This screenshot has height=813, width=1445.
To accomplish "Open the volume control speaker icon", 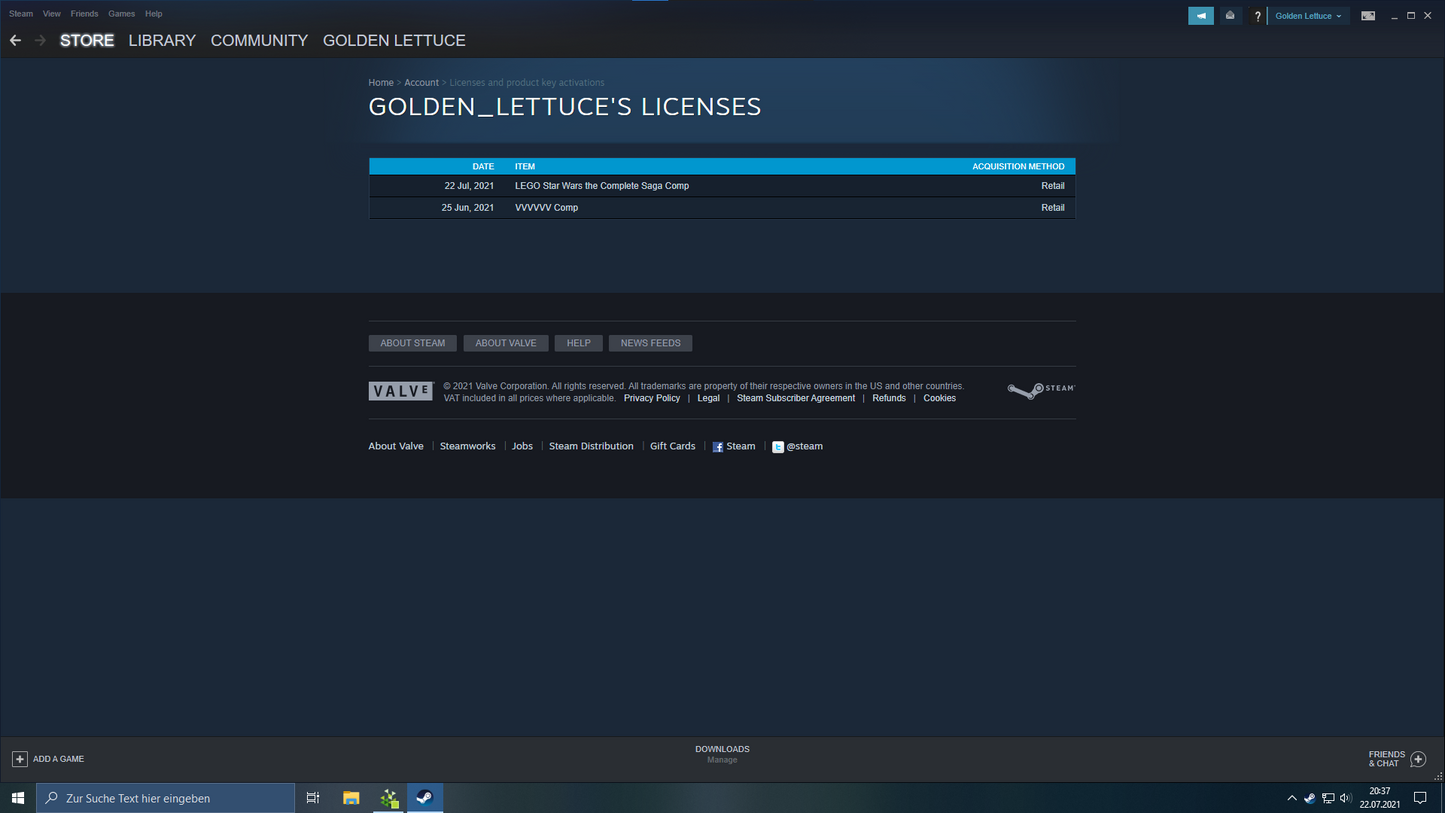I will click(1346, 798).
